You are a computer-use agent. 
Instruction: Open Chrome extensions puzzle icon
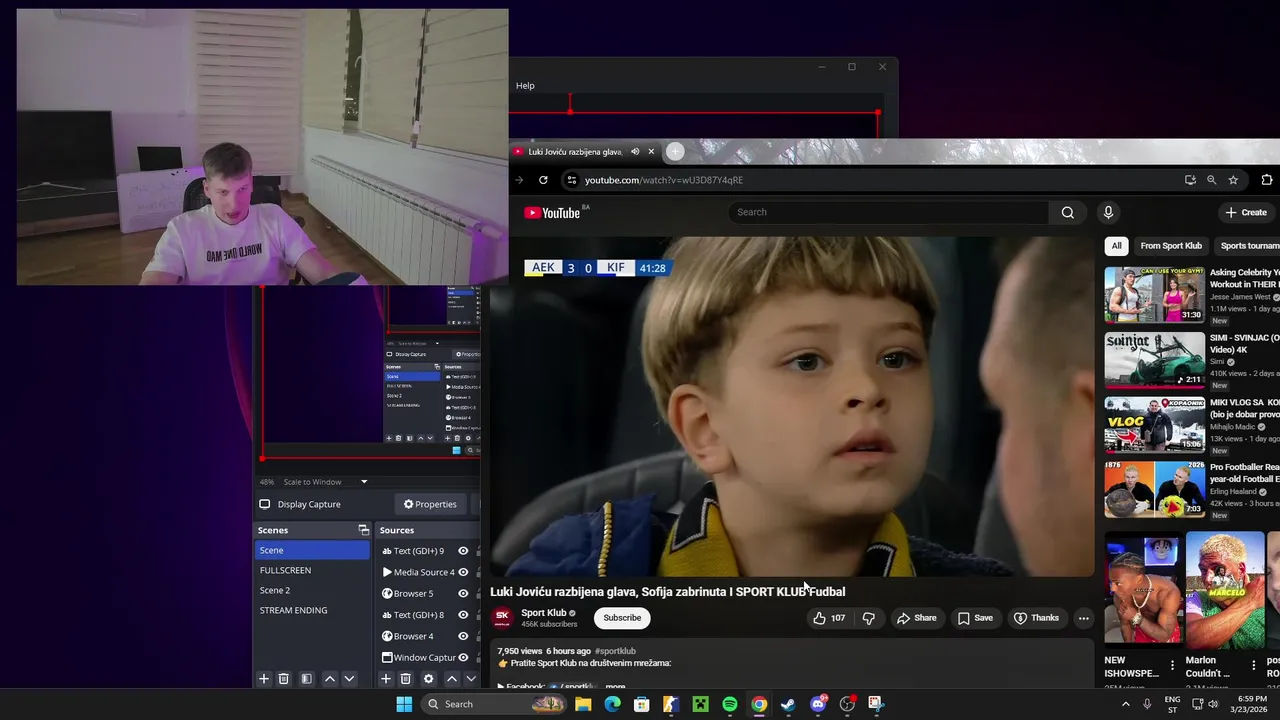(1267, 180)
